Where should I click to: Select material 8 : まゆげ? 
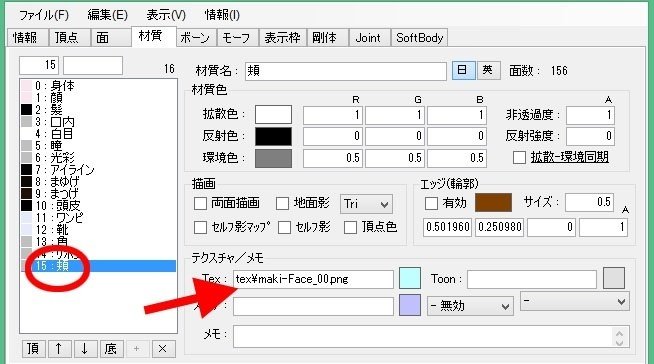98,182
